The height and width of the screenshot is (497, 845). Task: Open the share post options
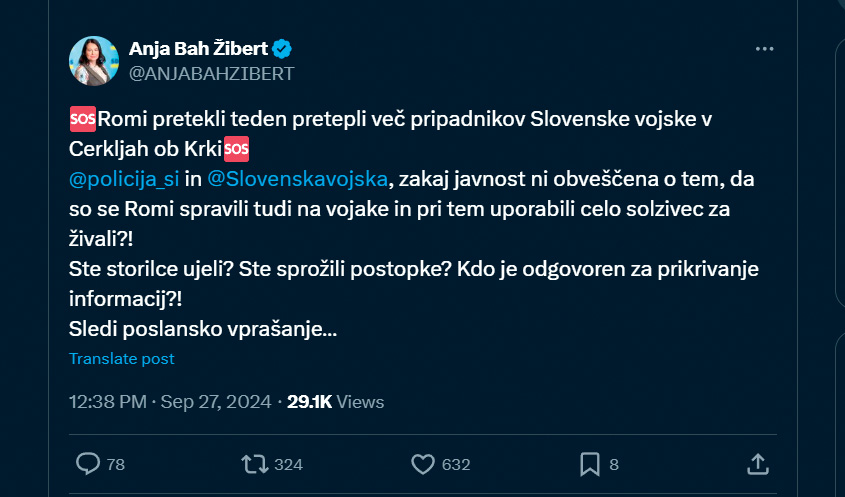758,463
